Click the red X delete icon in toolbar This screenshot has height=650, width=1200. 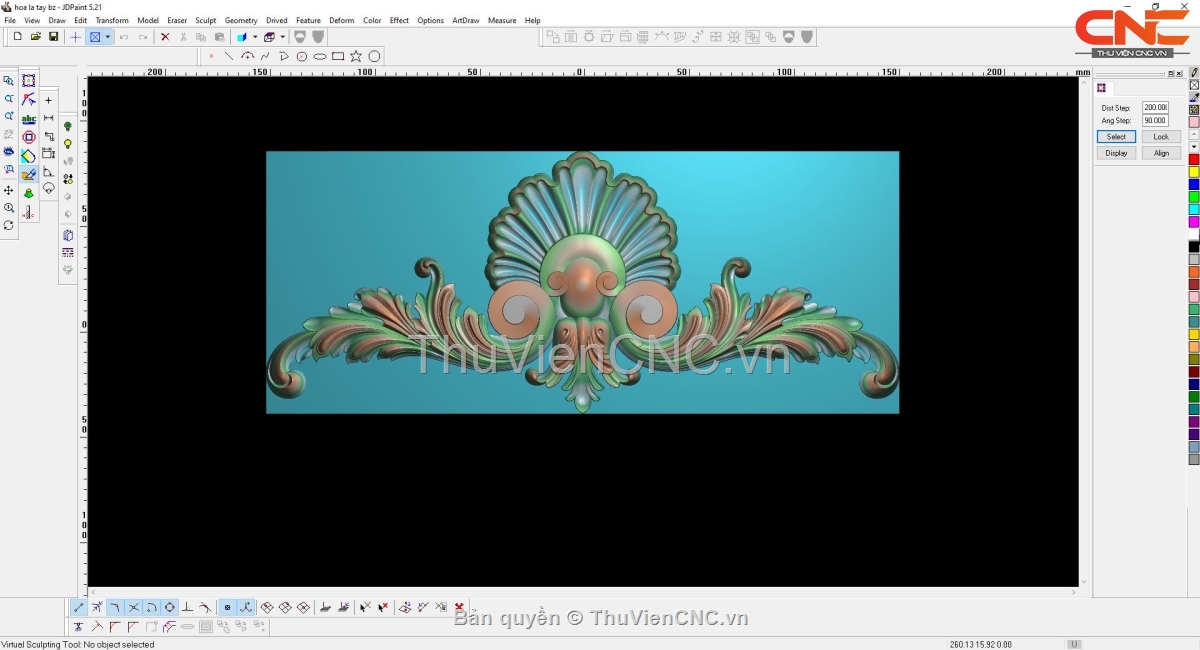point(165,37)
